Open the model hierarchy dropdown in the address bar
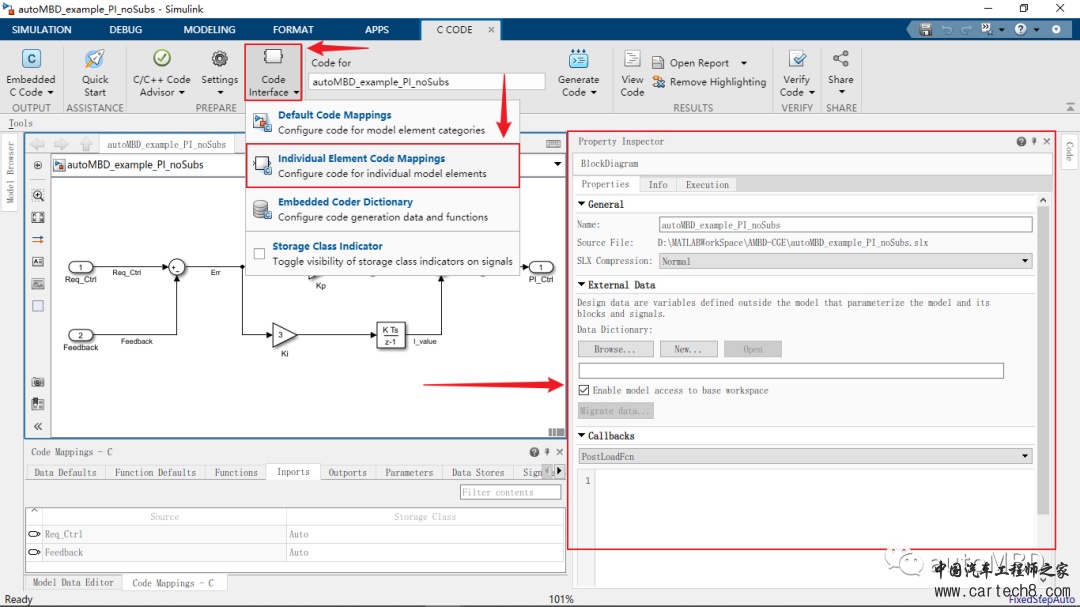The height and width of the screenshot is (607, 1080). pos(557,165)
